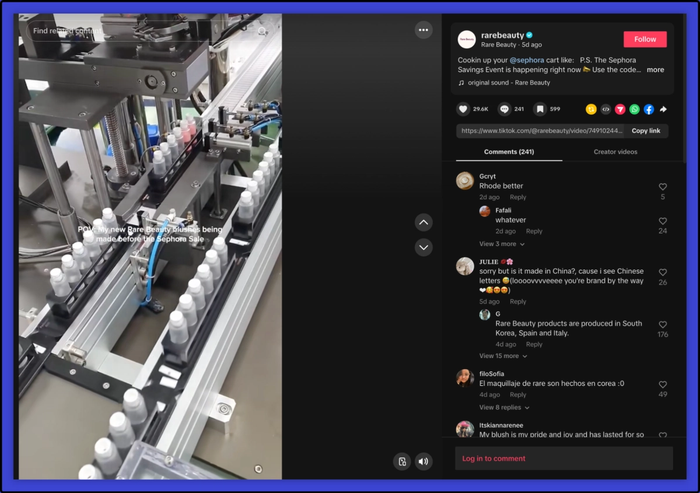Open the @sephora mention link
This screenshot has height=493, width=700.
click(527, 60)
